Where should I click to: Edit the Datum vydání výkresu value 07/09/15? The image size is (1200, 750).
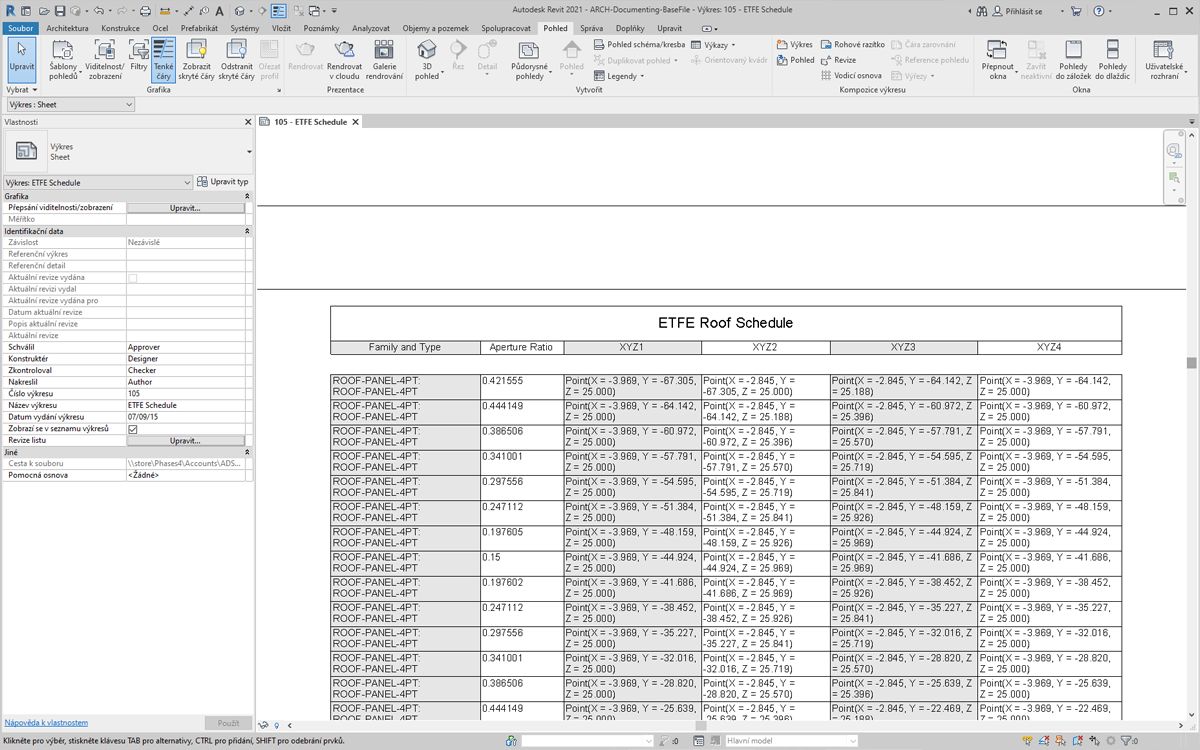[x=186, y=417]
